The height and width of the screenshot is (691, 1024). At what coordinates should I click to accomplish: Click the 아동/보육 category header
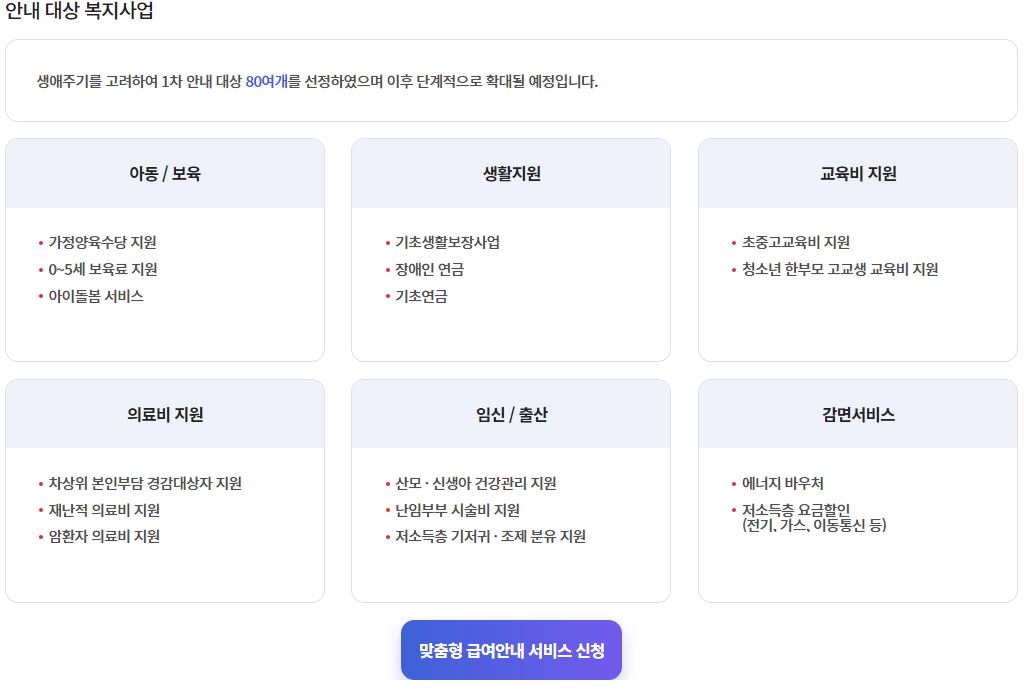point(164,172)
